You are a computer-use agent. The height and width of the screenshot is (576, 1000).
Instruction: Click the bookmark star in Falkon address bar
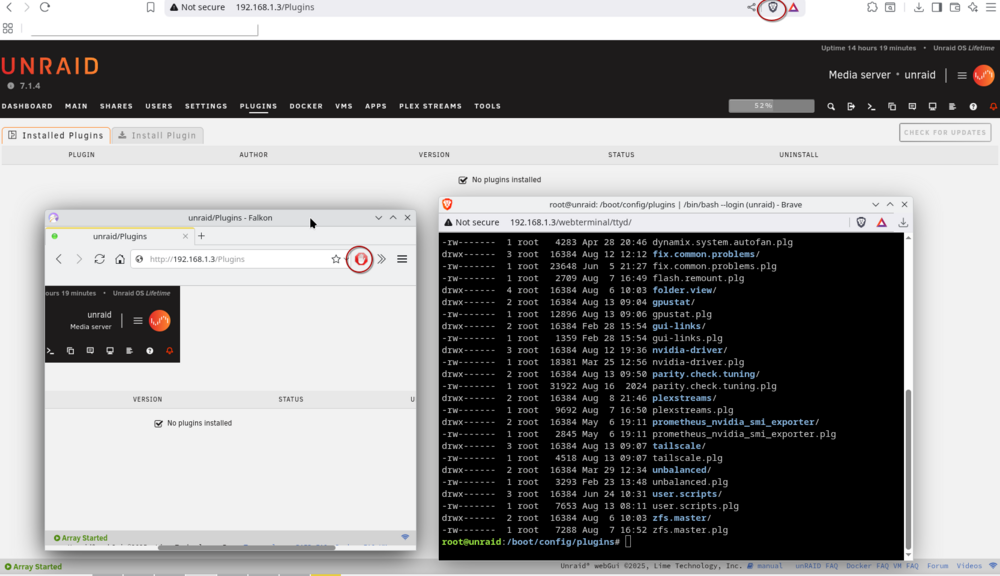[336, 259]
